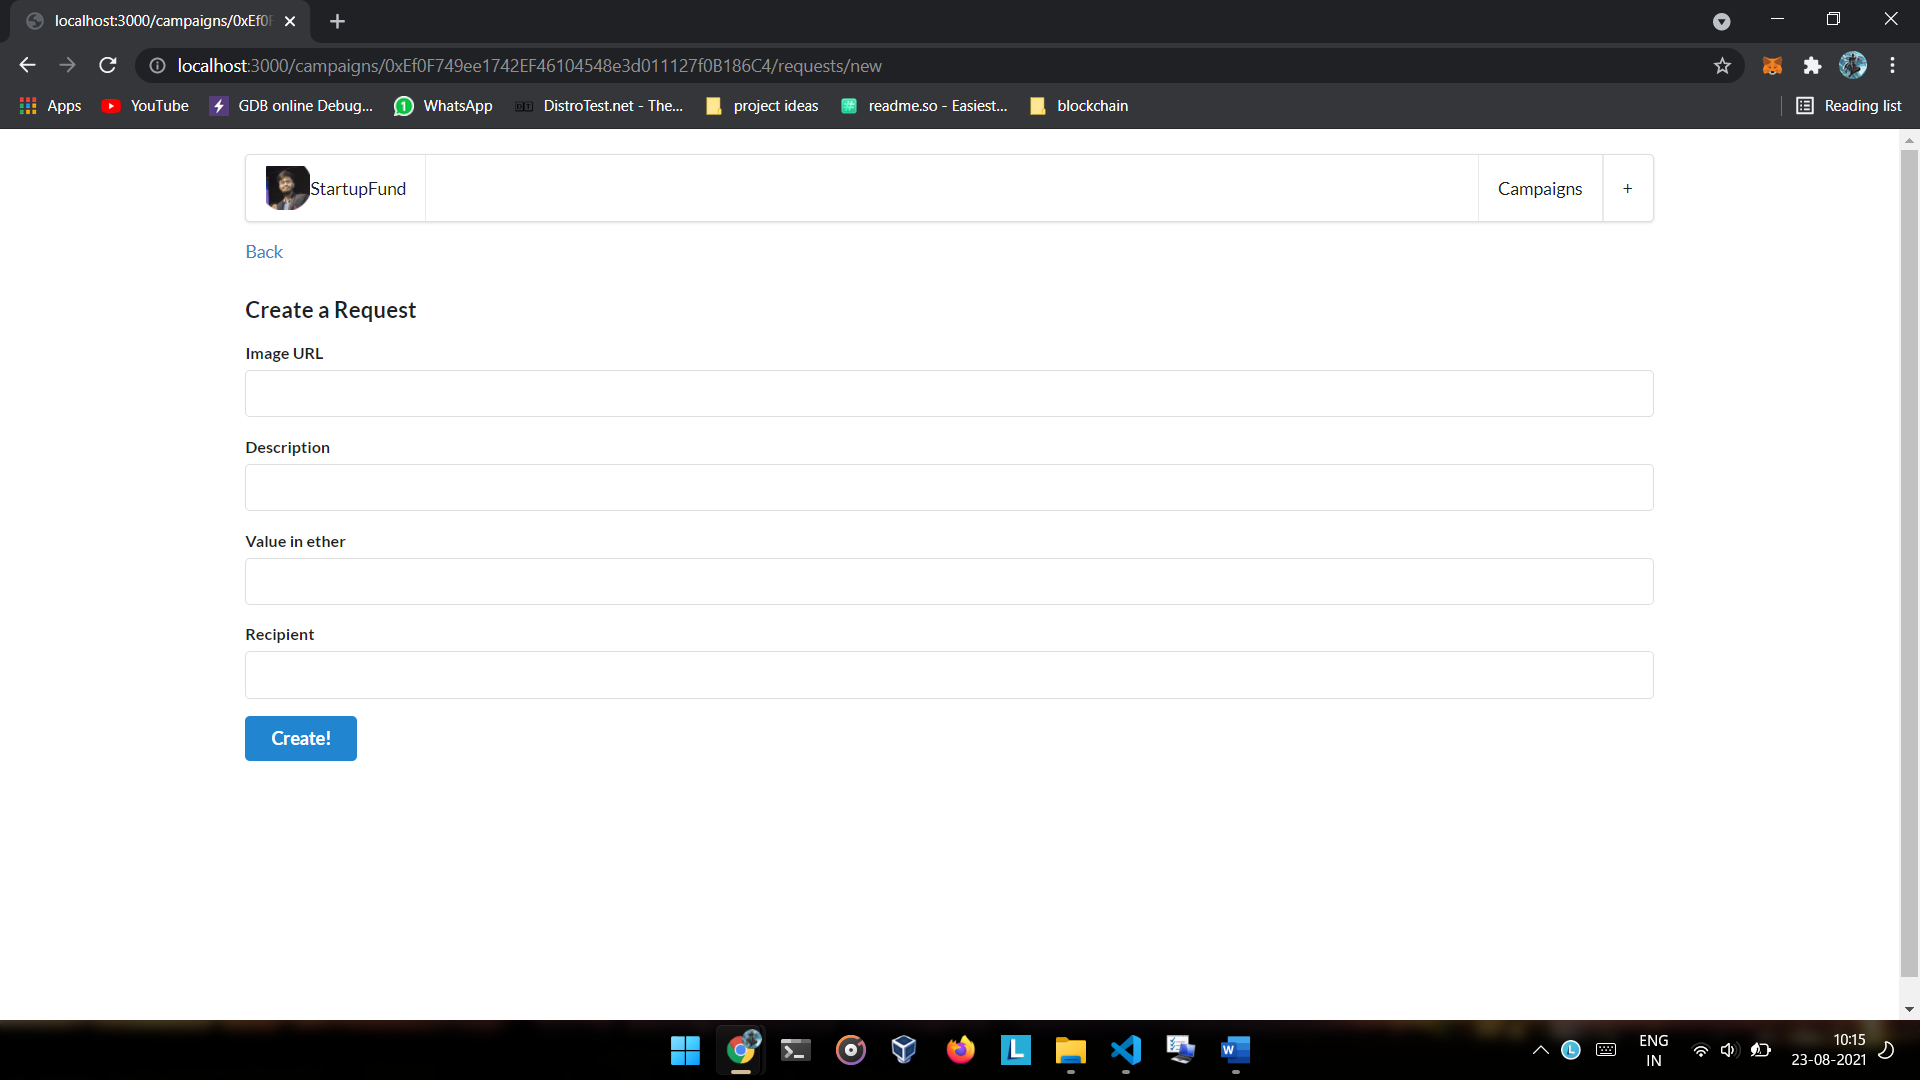The width and height of the screenshot is (1920, 1080).
Task: Reload the page
Action: tap(108, 66)
